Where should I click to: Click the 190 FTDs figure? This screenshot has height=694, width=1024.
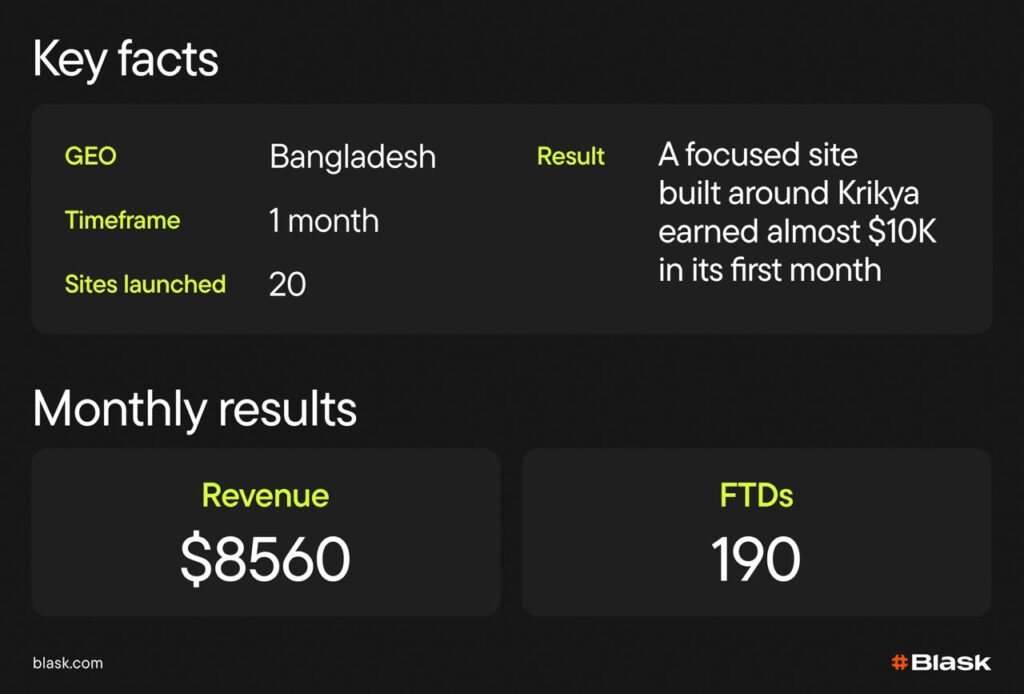click(x=756, y=559)
